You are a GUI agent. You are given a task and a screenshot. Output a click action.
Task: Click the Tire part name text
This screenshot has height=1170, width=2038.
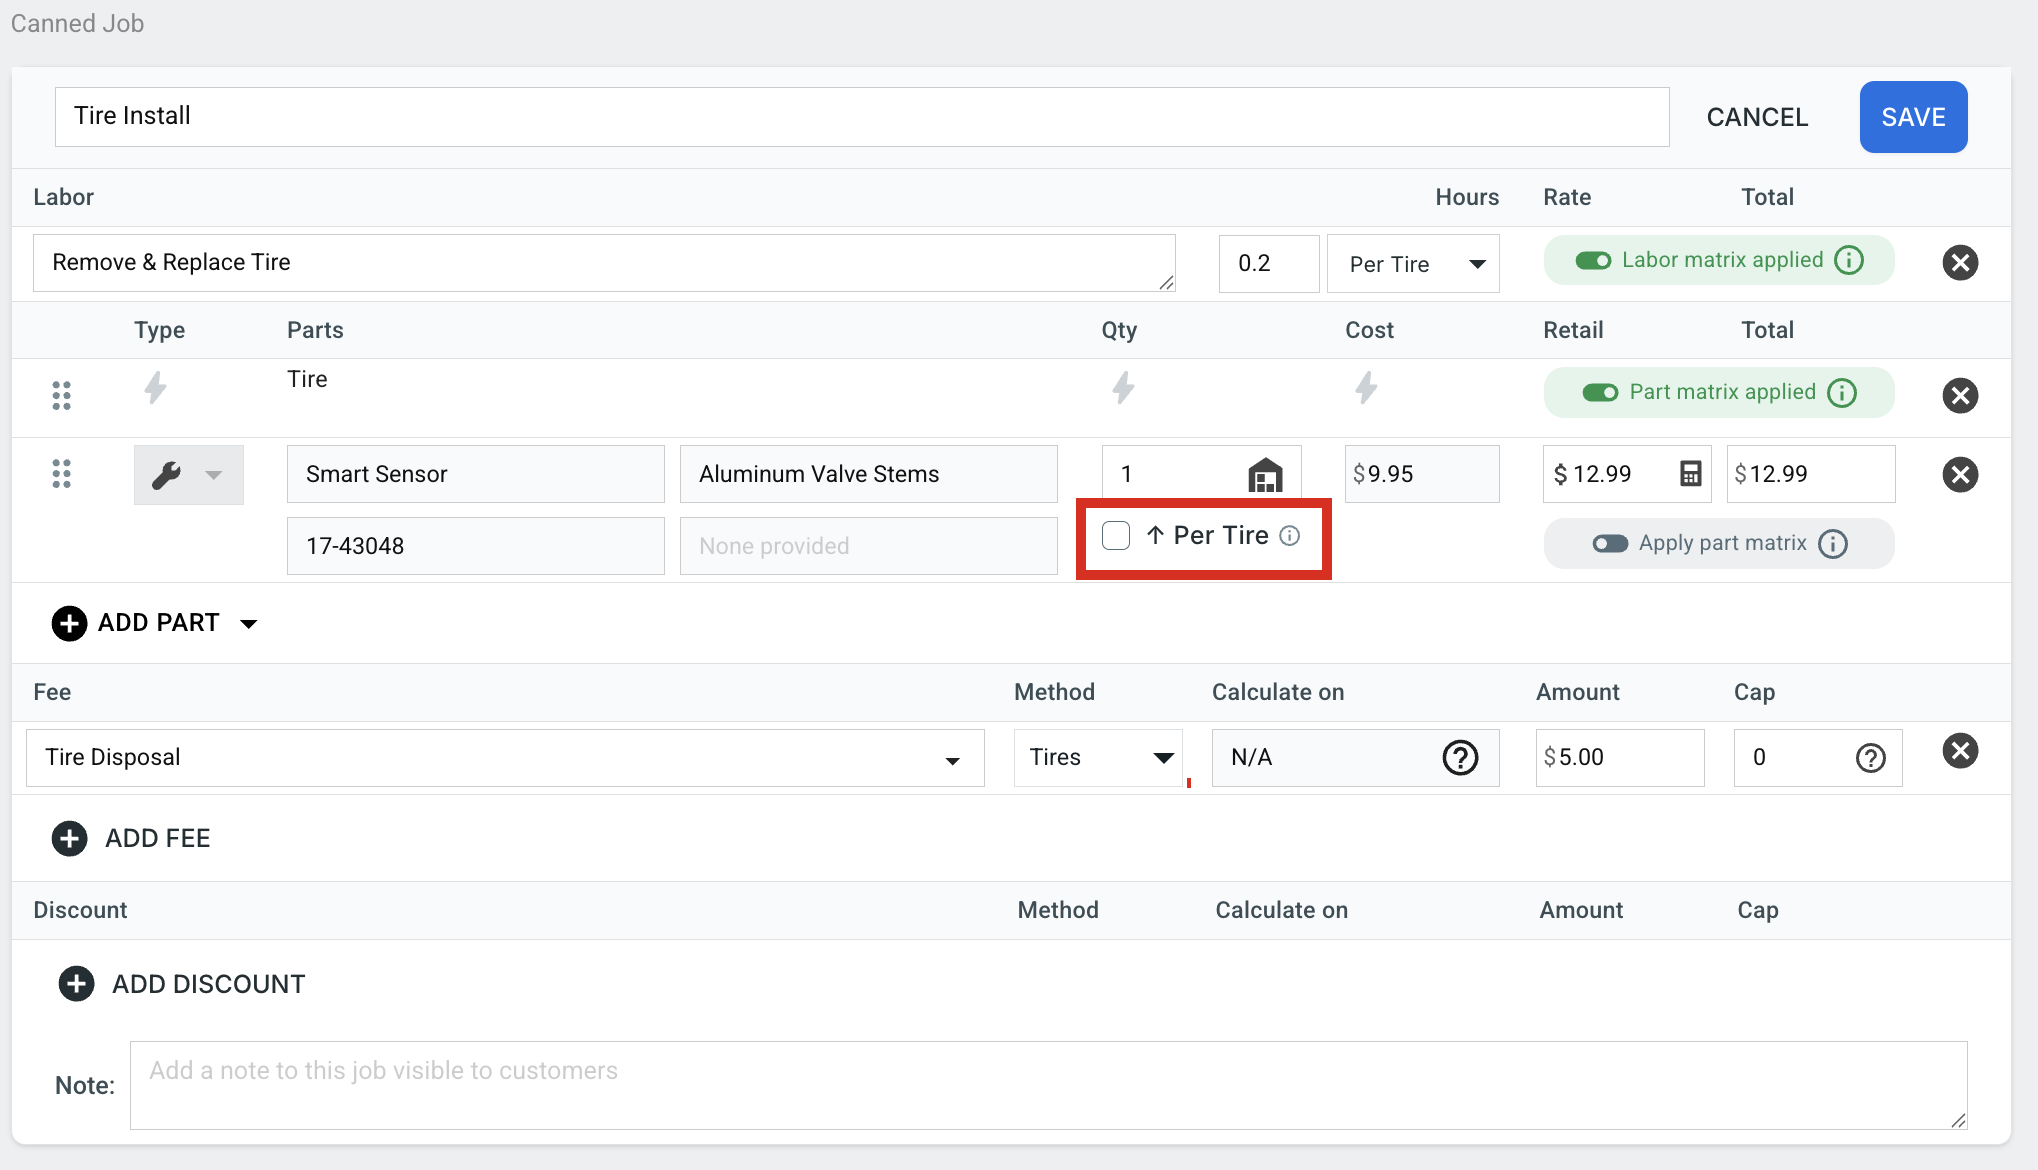307,380
